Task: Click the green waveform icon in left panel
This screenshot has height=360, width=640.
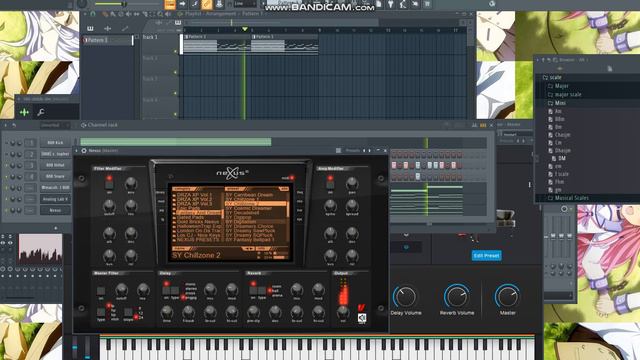Action: click(x=24, y=112)
